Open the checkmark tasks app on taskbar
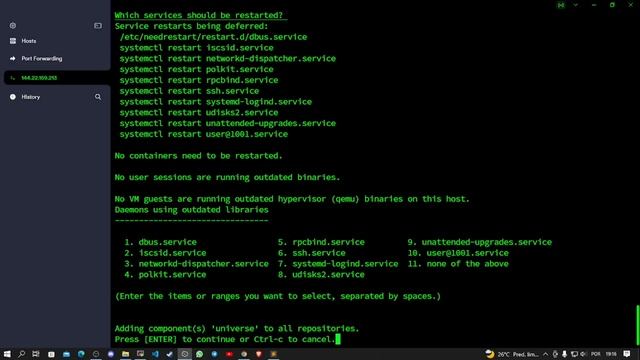The image size is (640, 360). point(170,354)
